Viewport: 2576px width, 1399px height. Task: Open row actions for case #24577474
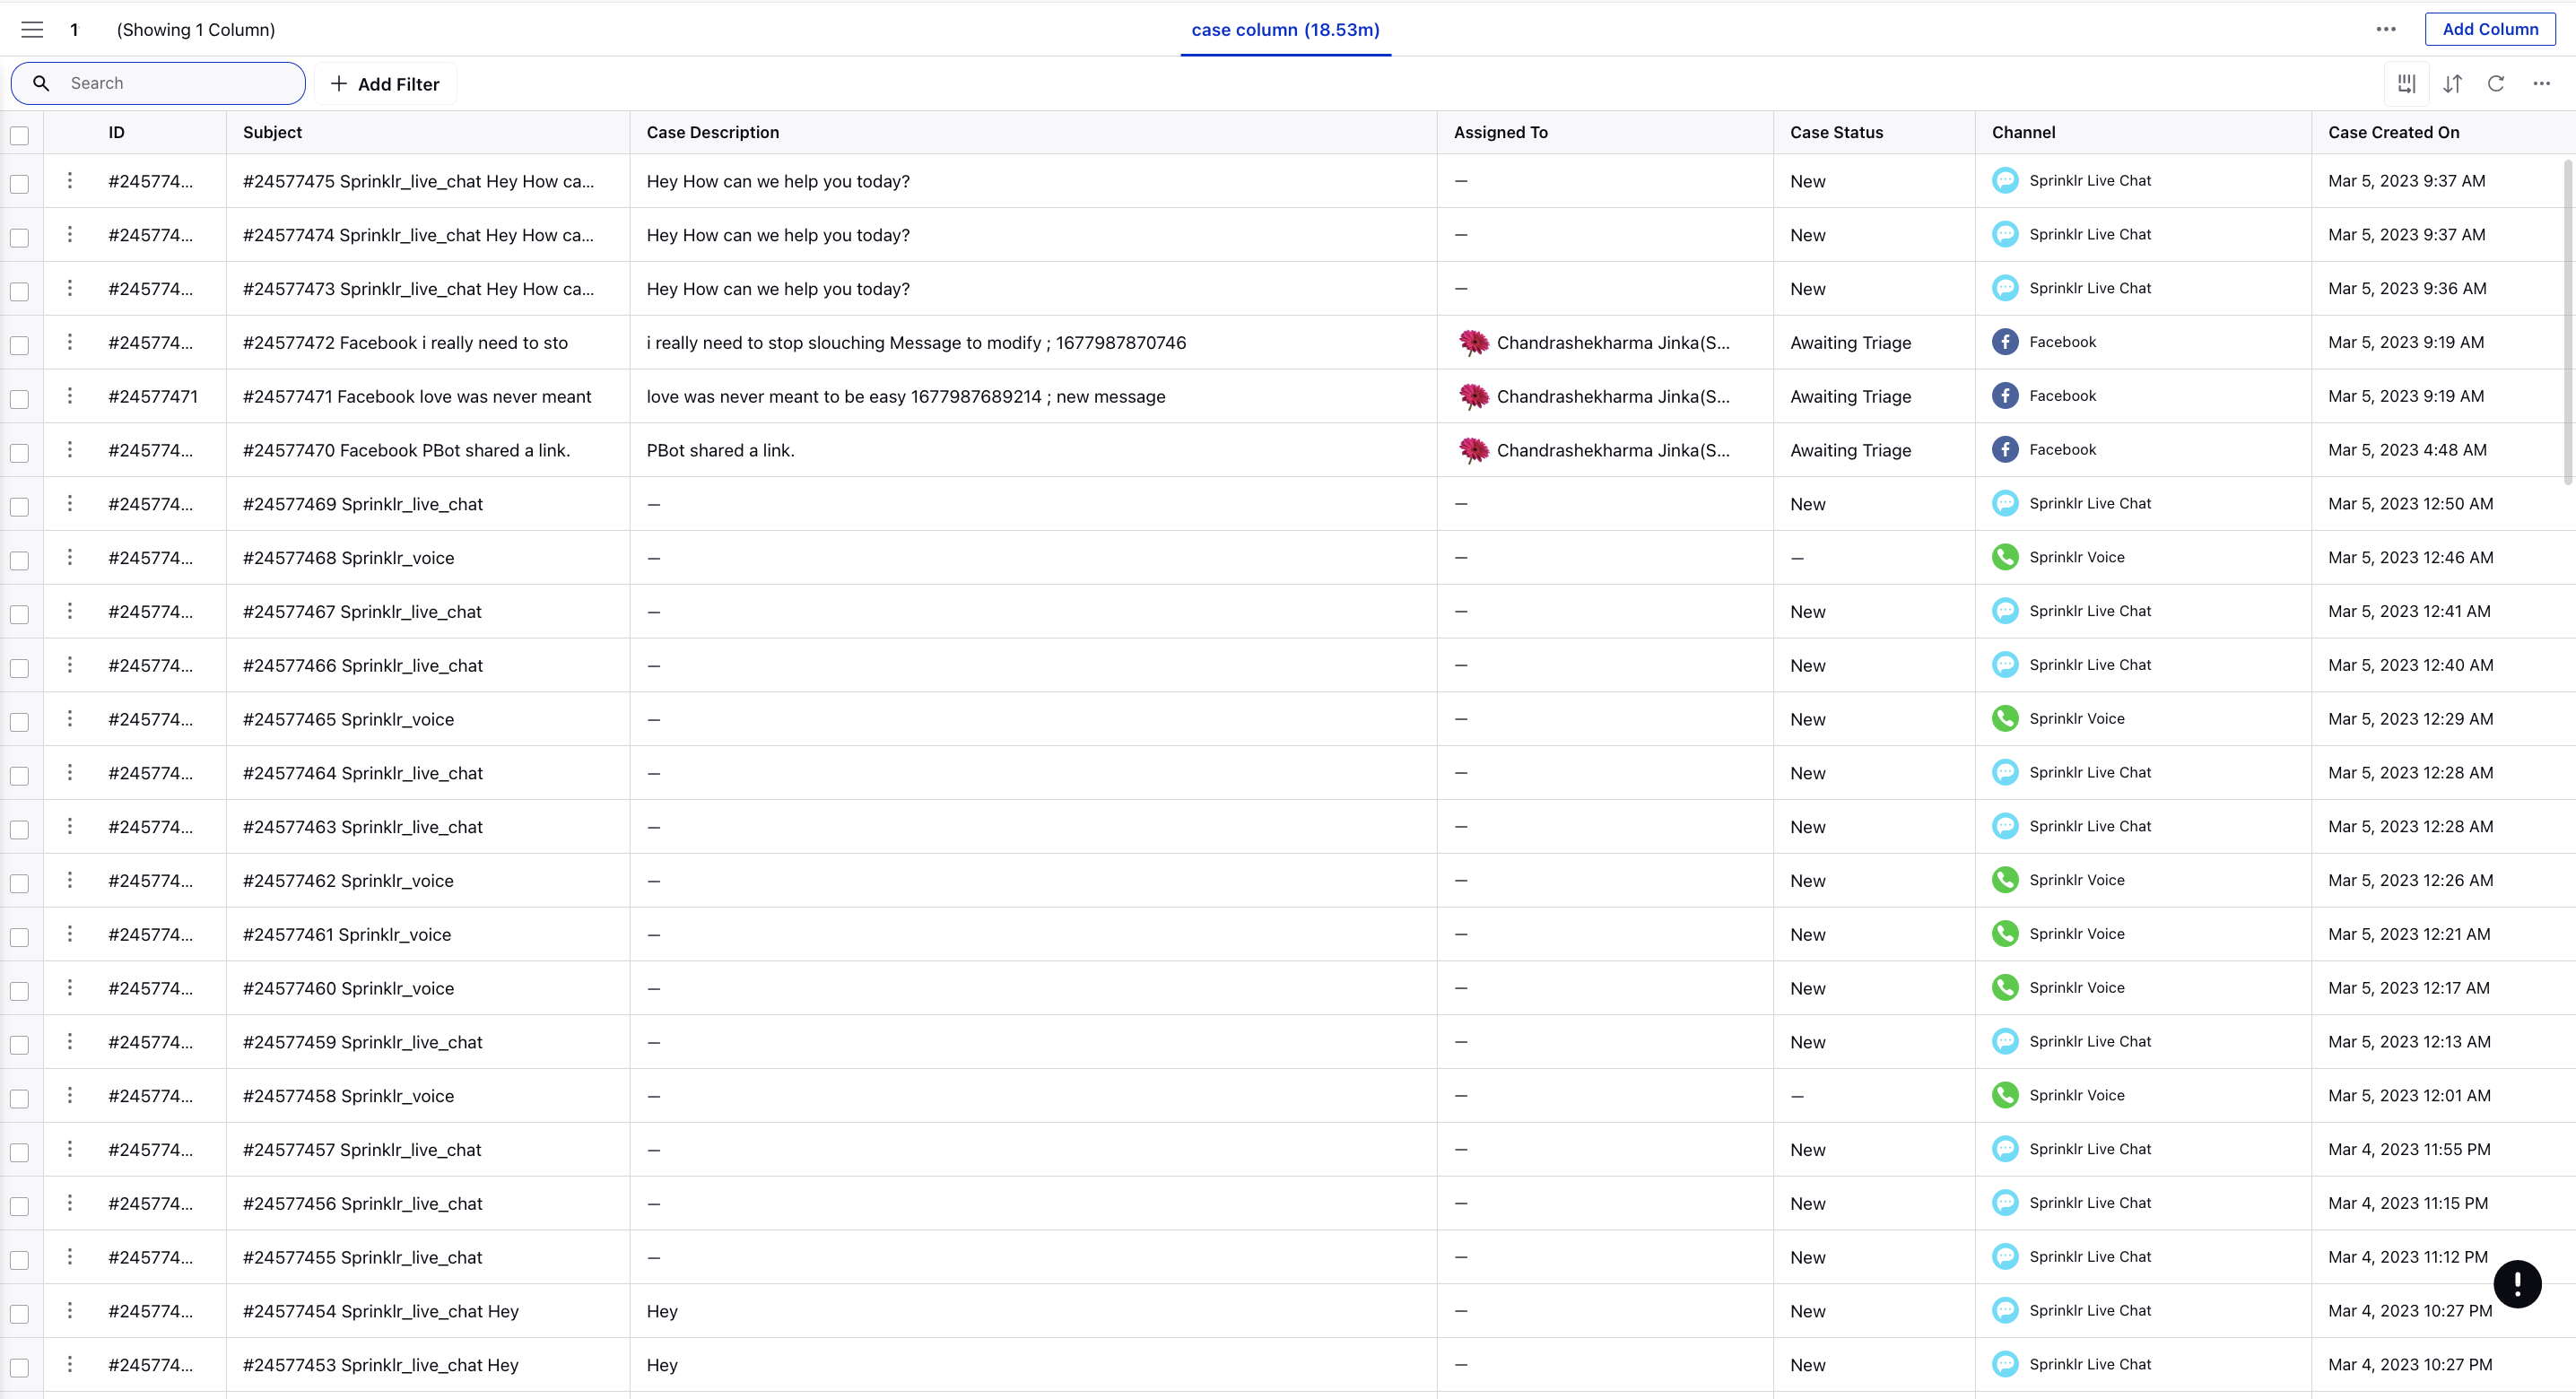(69, 234)
